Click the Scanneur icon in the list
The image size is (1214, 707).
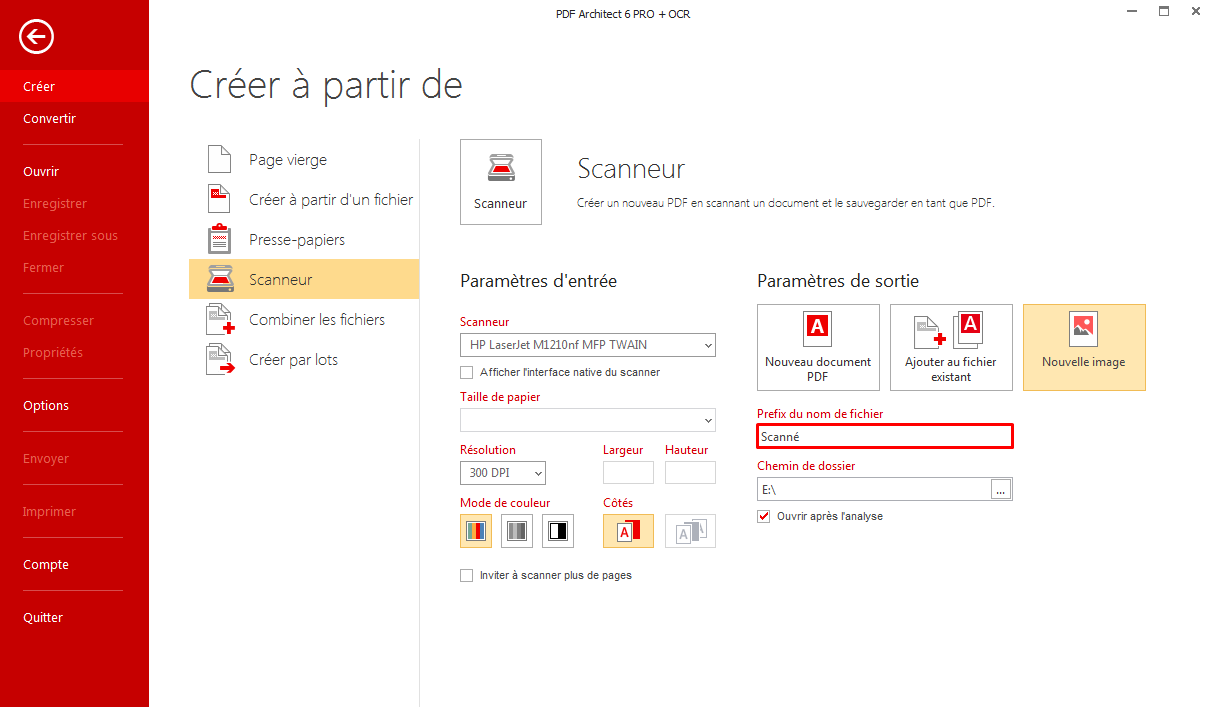[219, 280]
